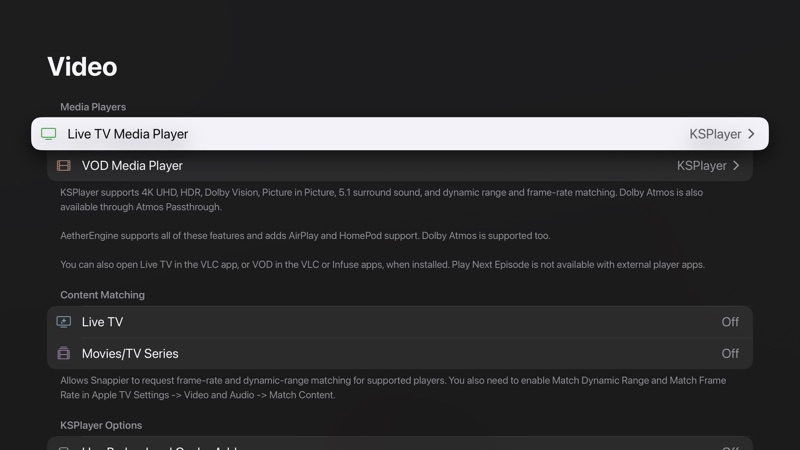The height and width of the screenshot is (450, 800).
Task: Toggle Movies/TV Series content matching Off value
Action: 730,354
